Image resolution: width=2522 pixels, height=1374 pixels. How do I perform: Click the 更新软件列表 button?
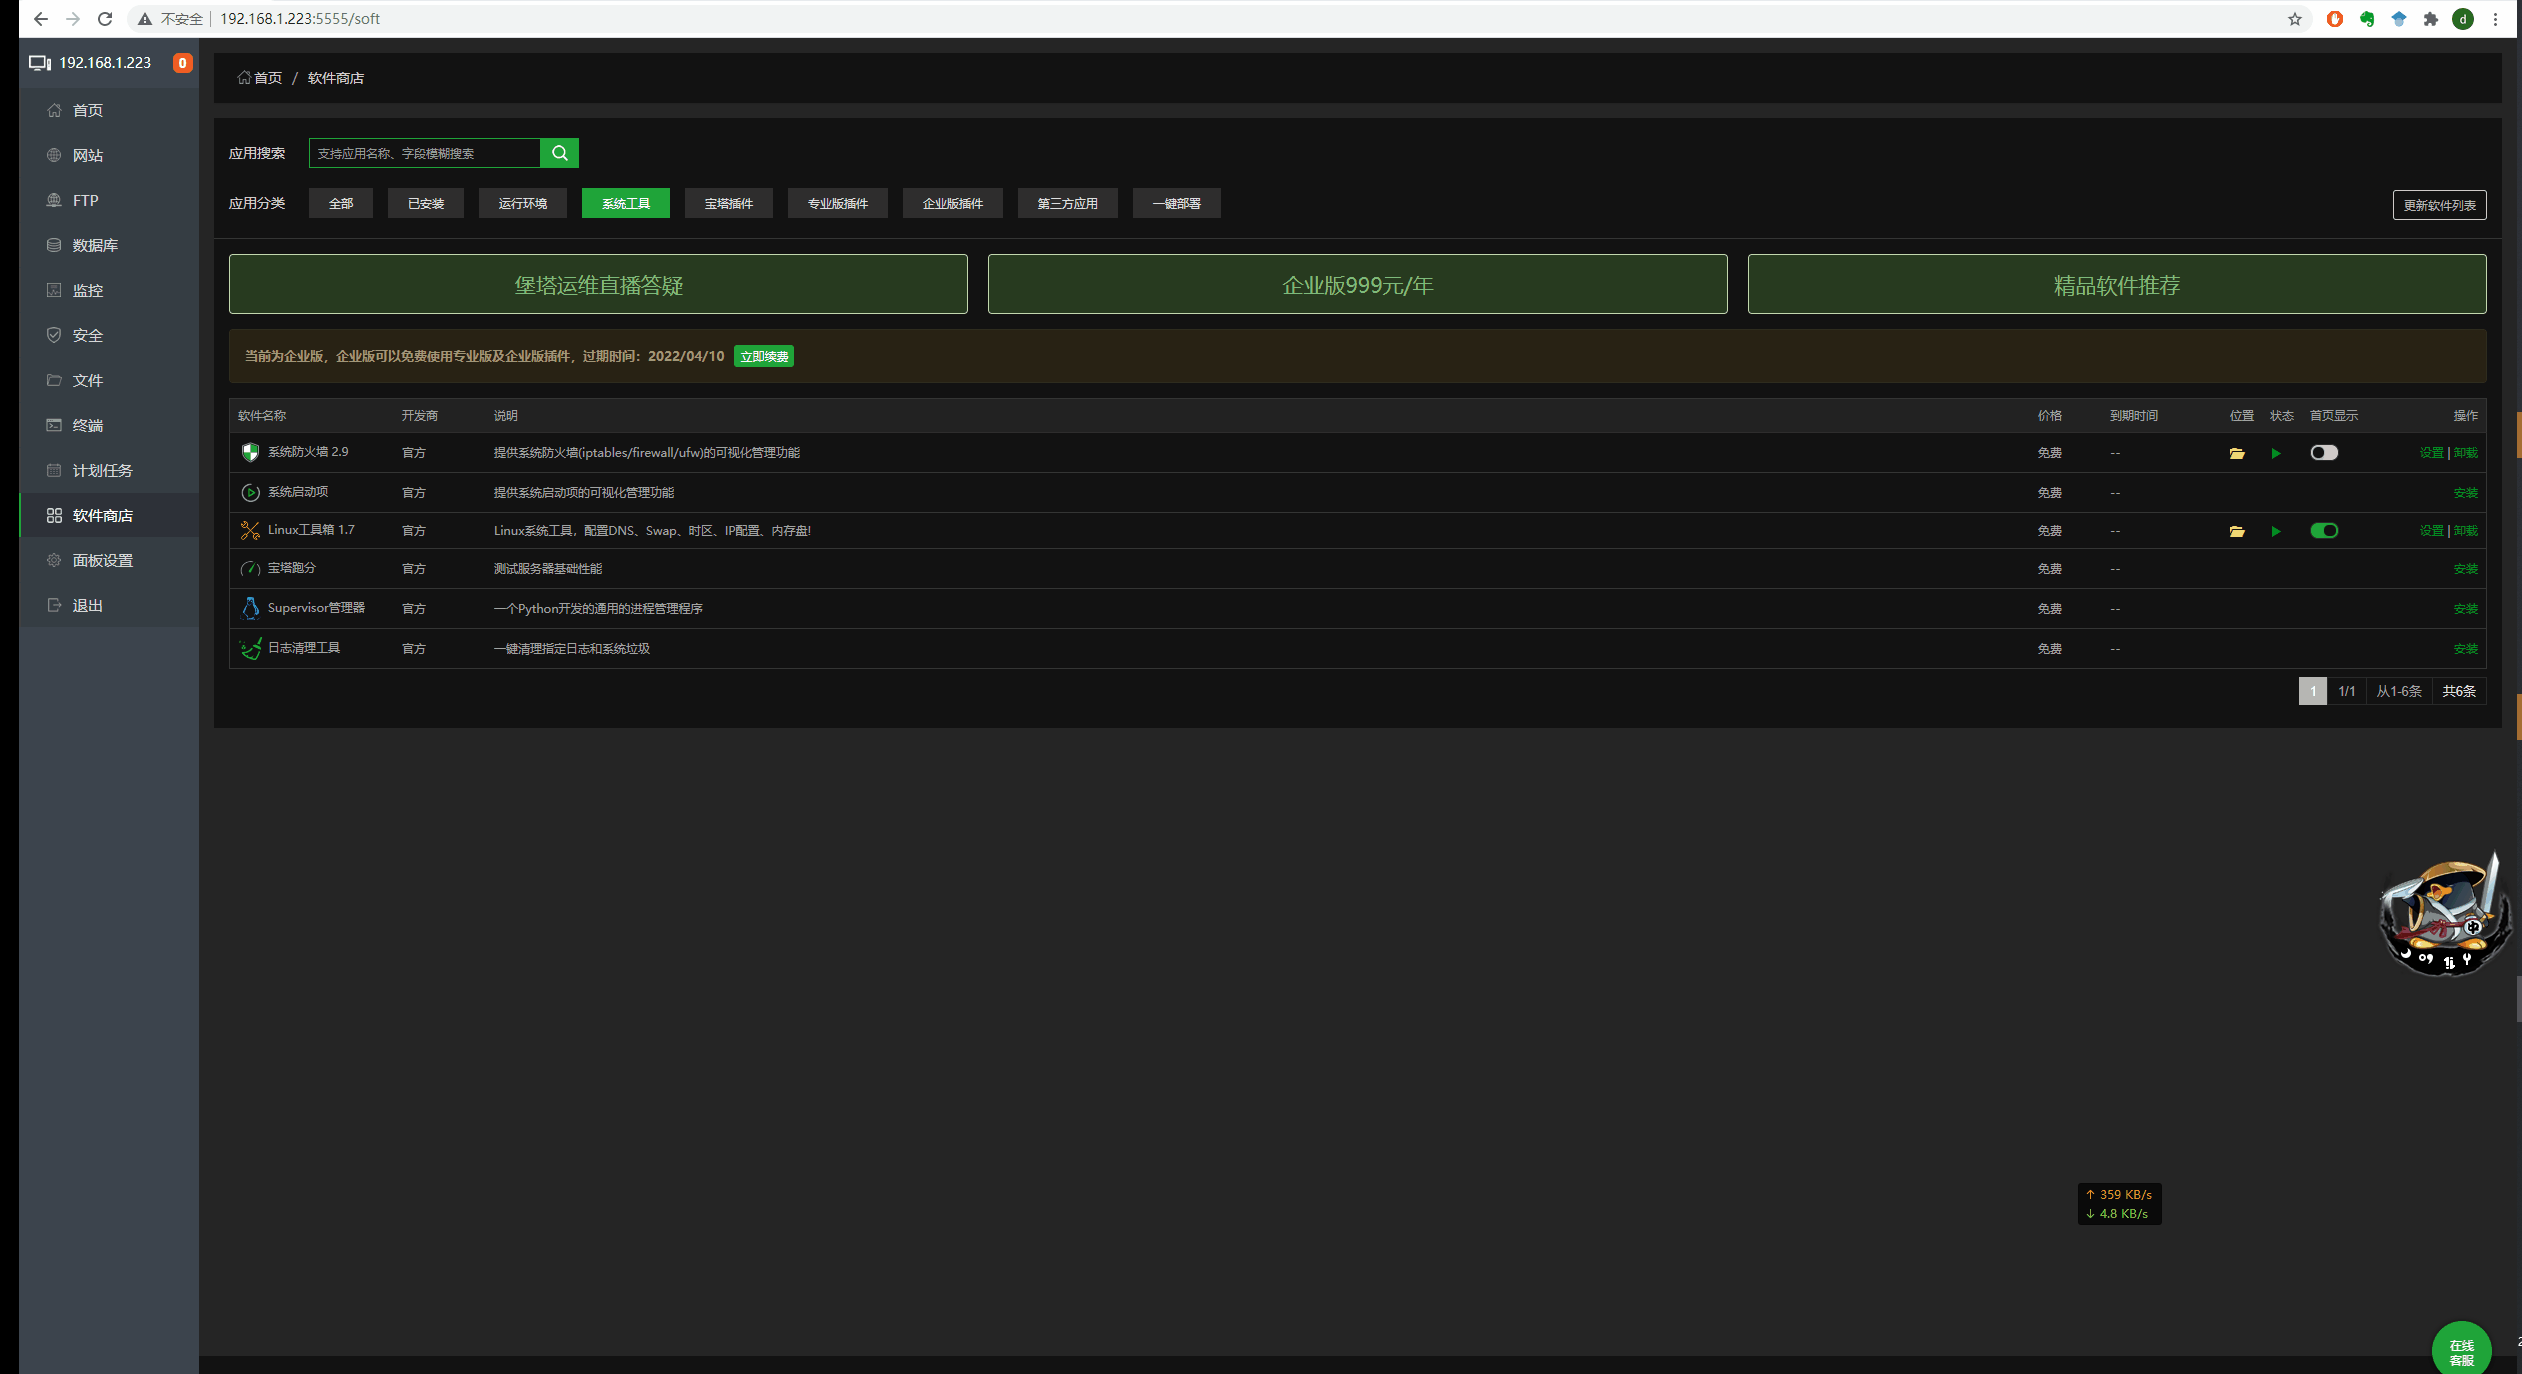coord(2439,205)
